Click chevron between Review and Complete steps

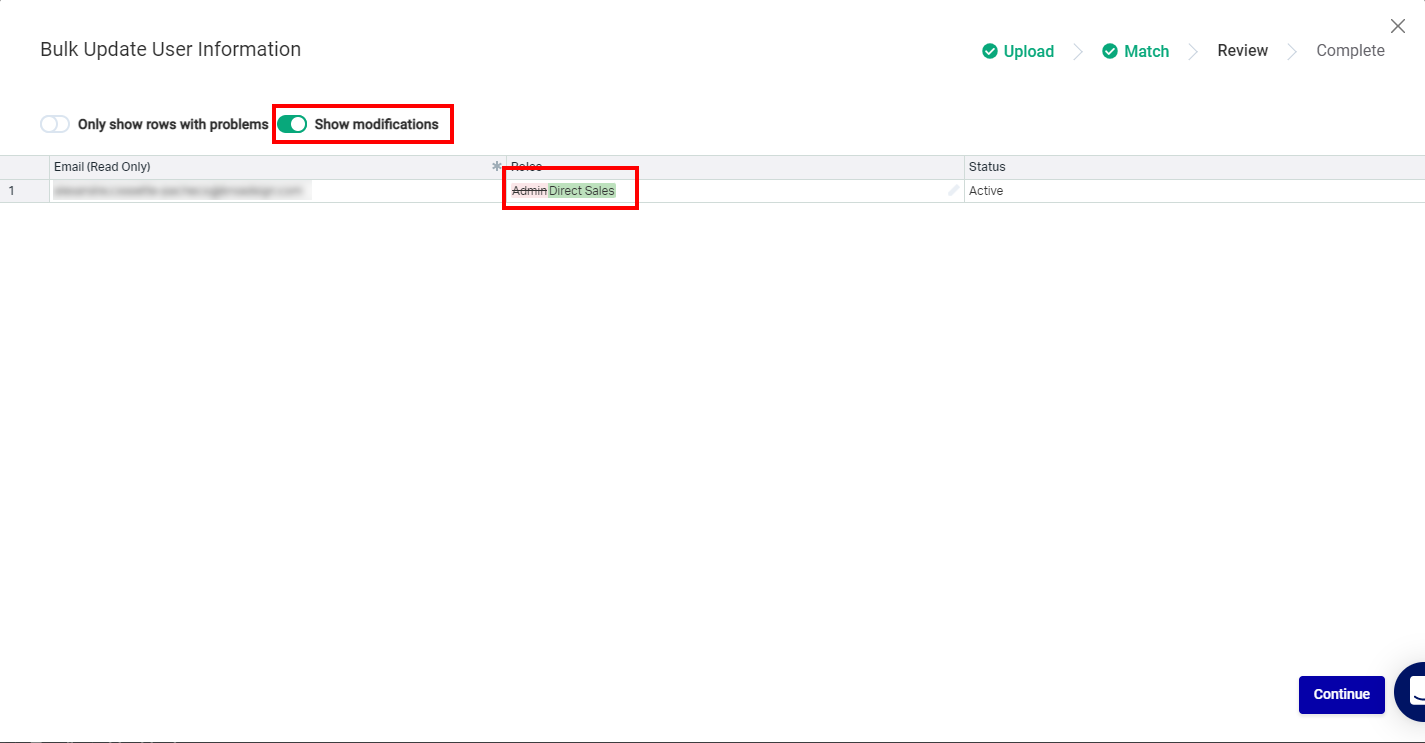click(x=1292, y=51)
